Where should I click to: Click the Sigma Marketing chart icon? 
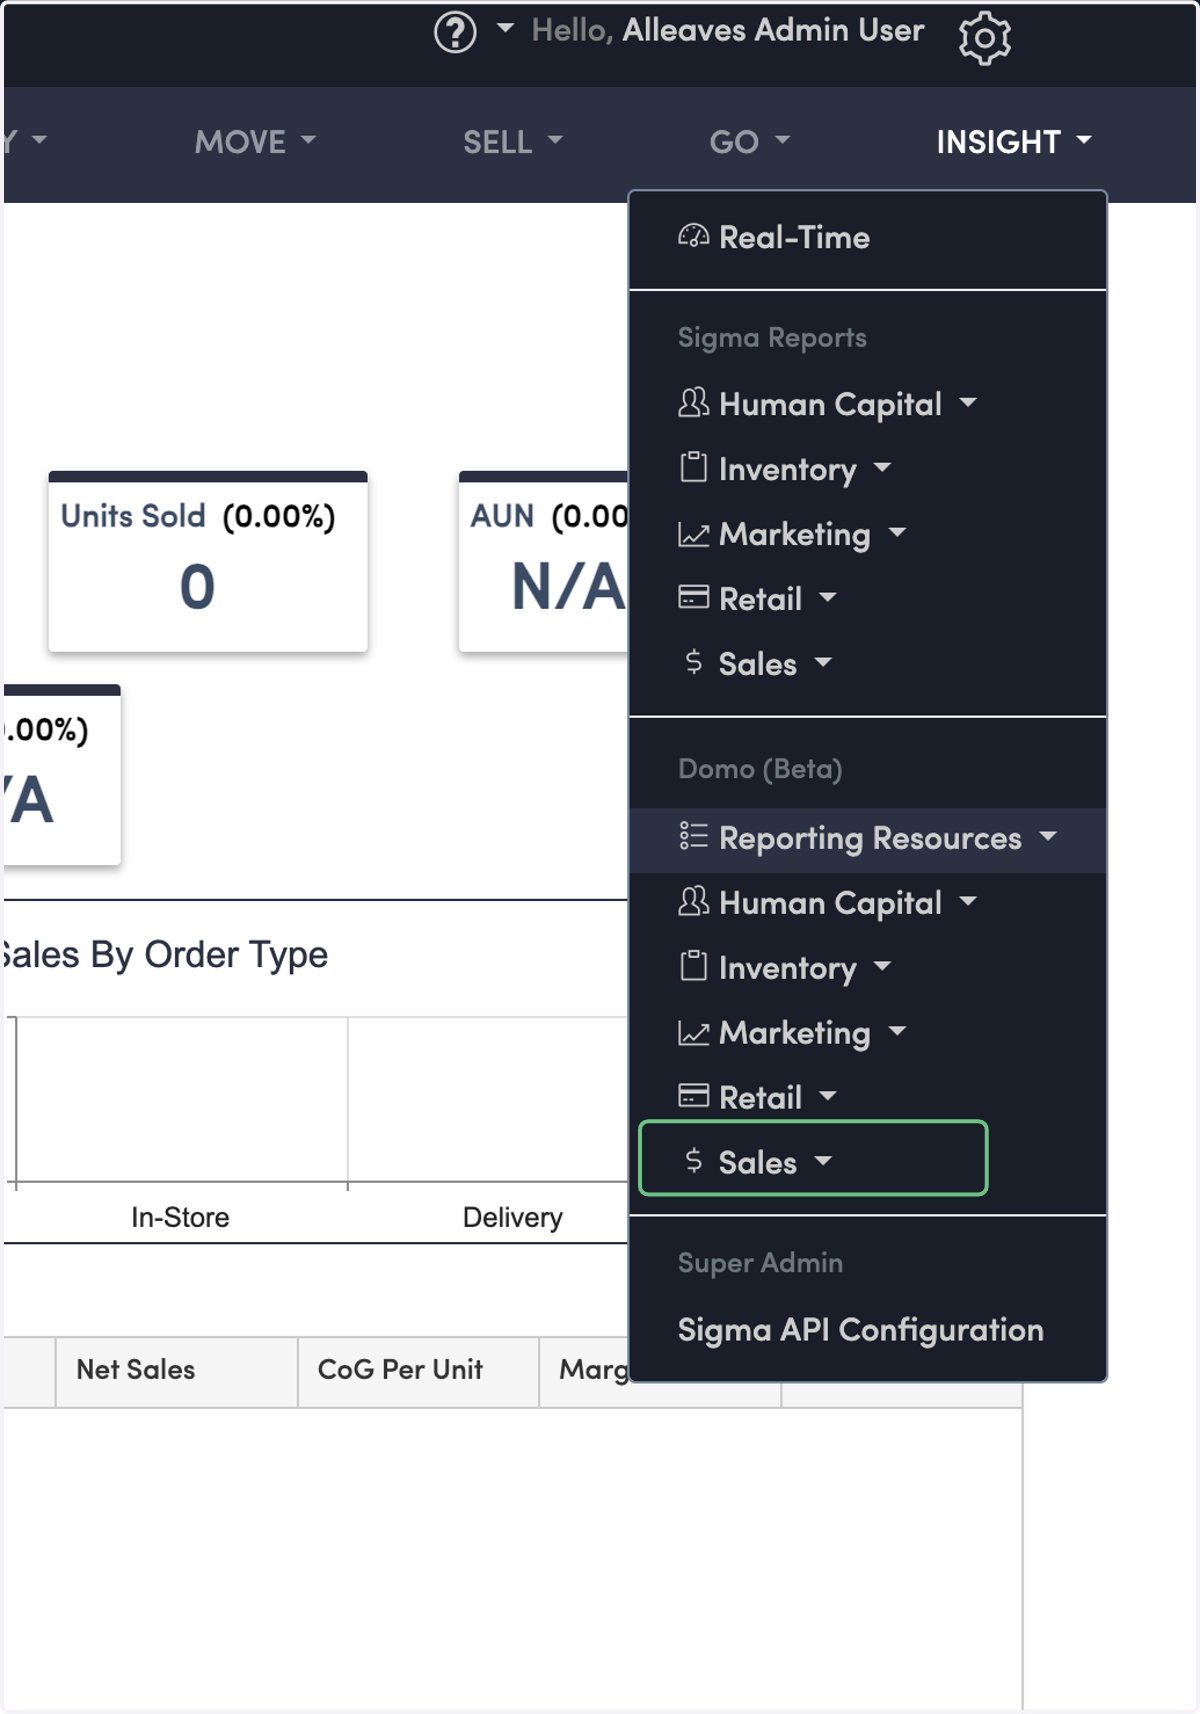click(x=693, y=534)
